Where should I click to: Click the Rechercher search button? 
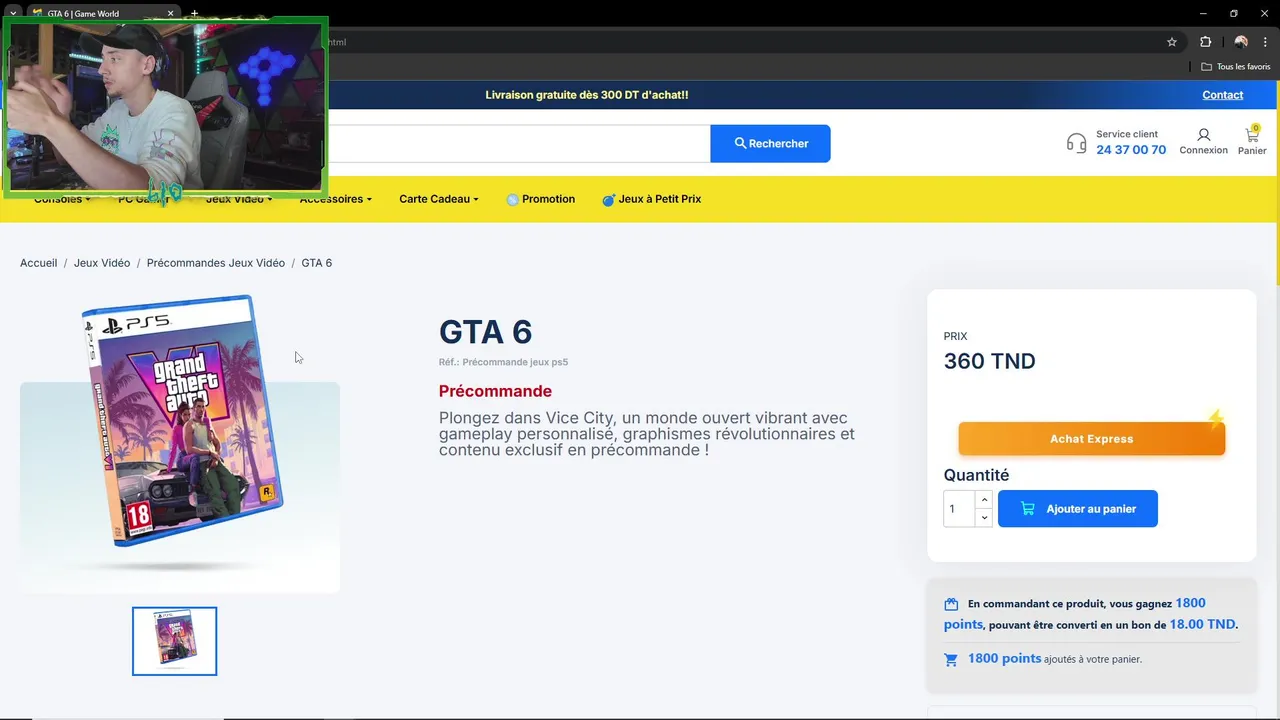(x=770, y=143)
